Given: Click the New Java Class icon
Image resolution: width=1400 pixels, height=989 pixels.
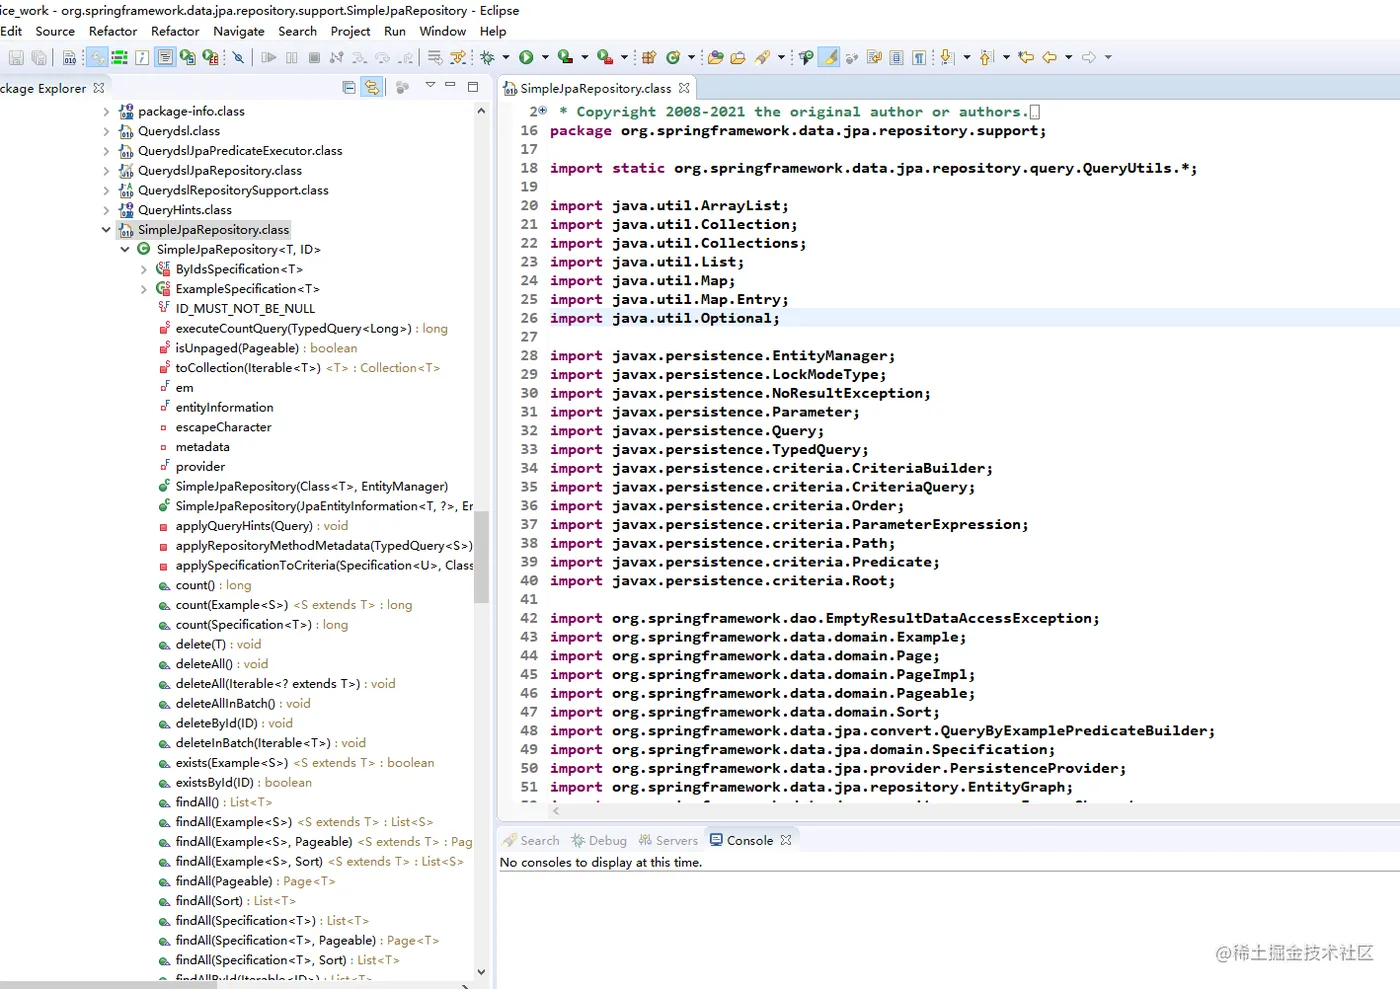Looking at the screenshot, I should [x=673, y=57].
